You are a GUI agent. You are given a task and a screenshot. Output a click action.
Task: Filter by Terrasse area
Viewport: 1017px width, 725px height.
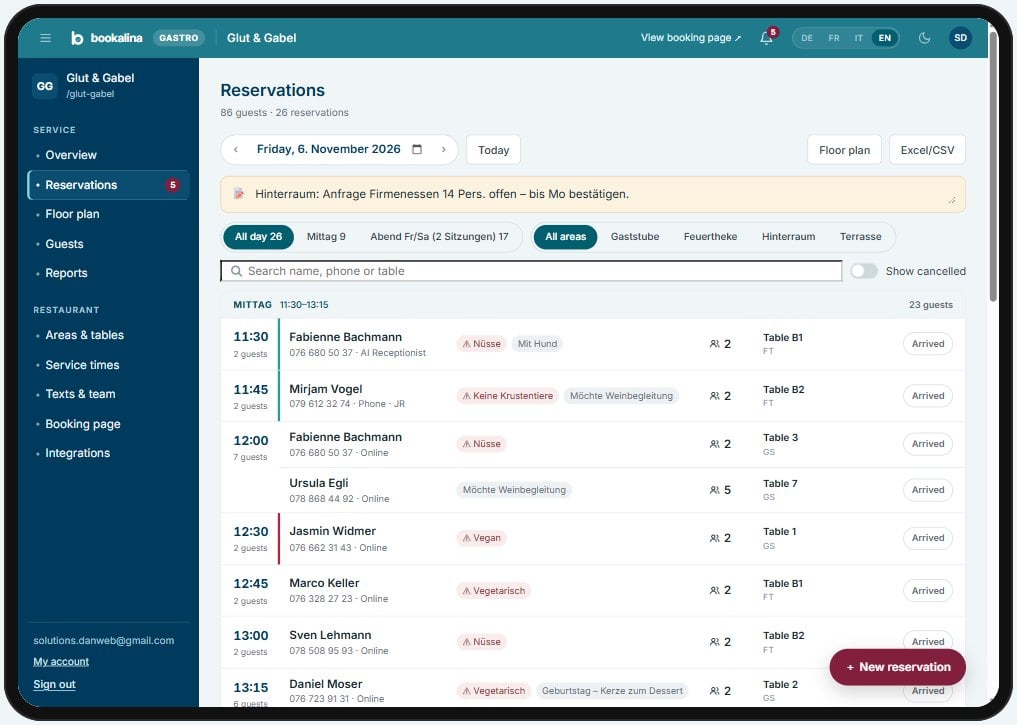pos(860,237)
